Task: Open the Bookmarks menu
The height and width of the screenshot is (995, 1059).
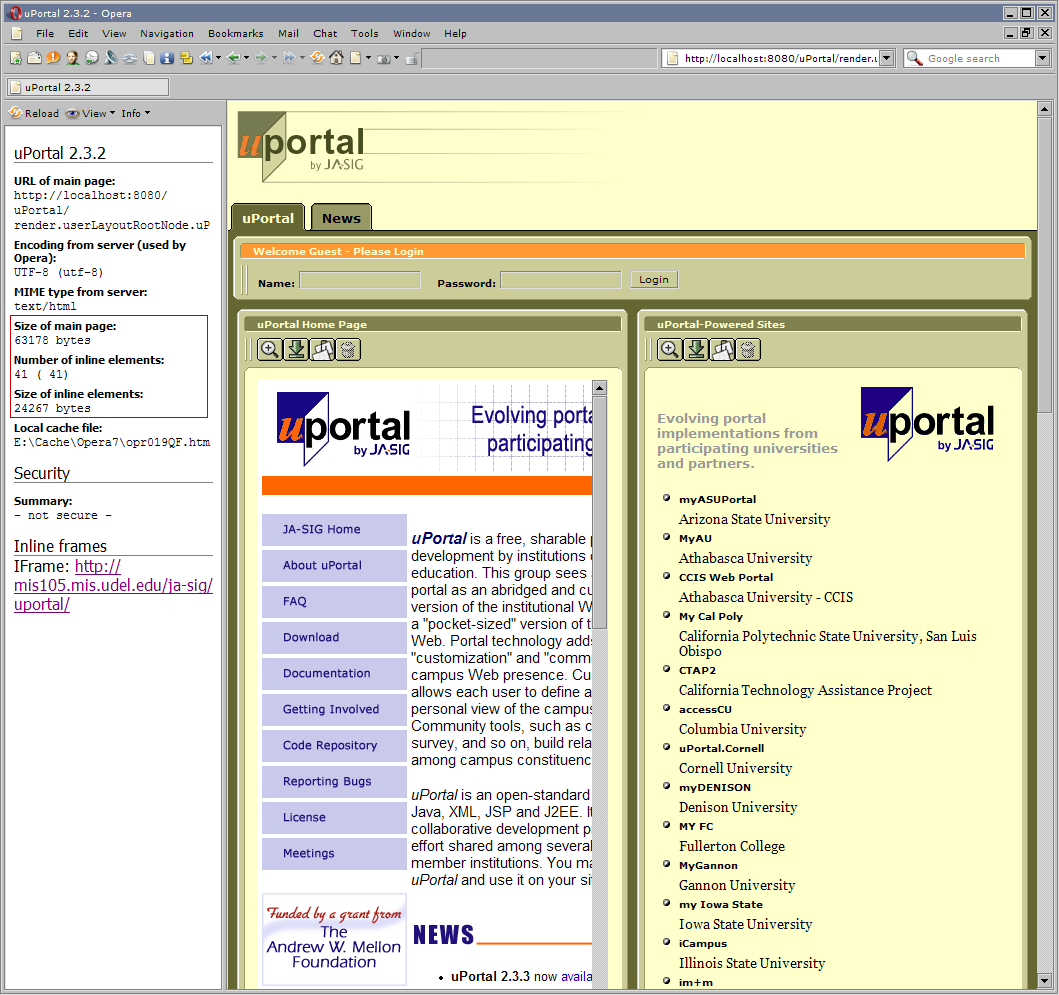Action: pos(236,33)
